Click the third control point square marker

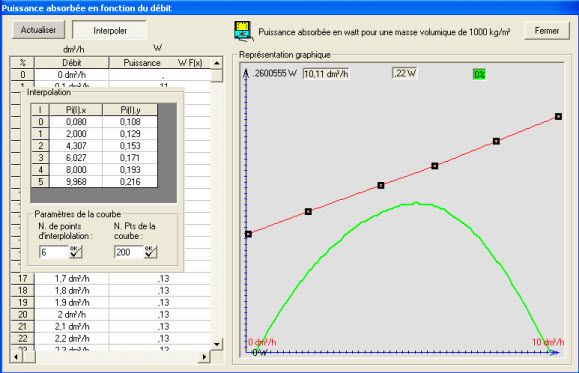381,185
